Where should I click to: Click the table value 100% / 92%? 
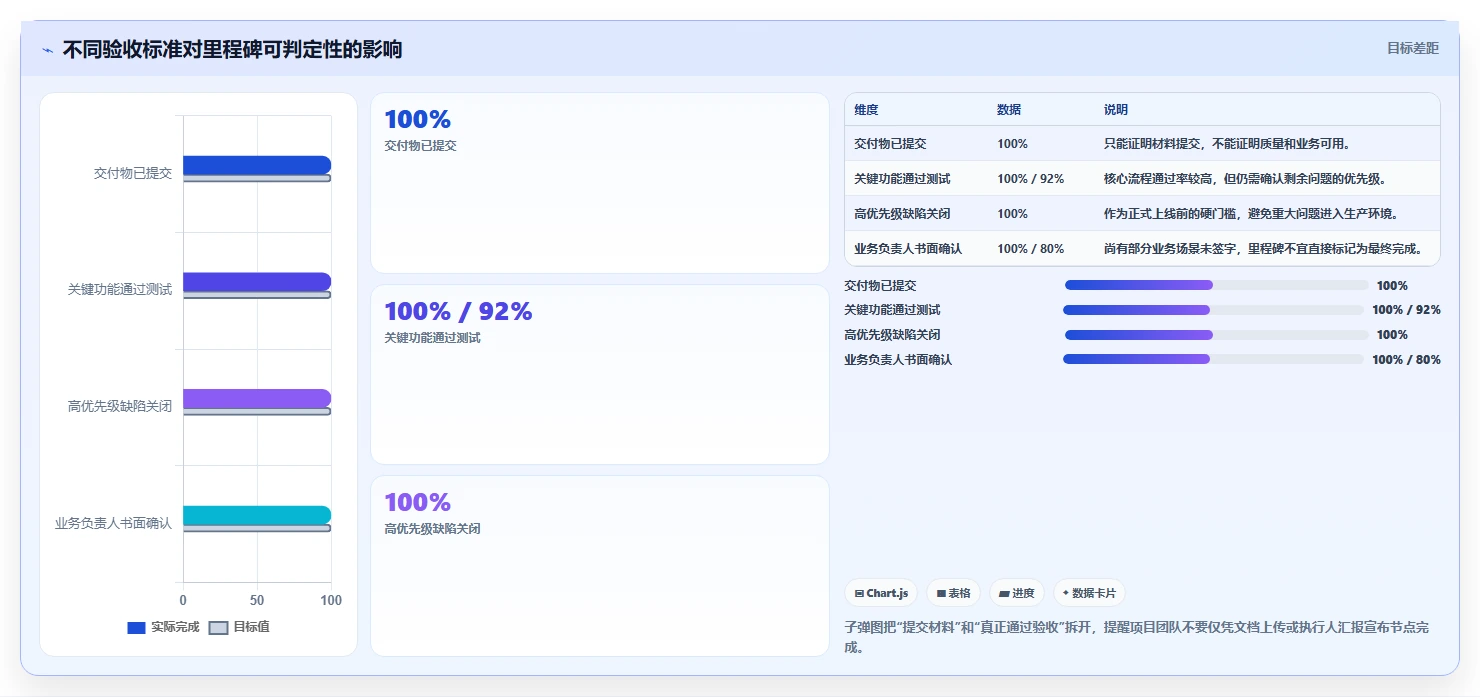coord(1030,179)
